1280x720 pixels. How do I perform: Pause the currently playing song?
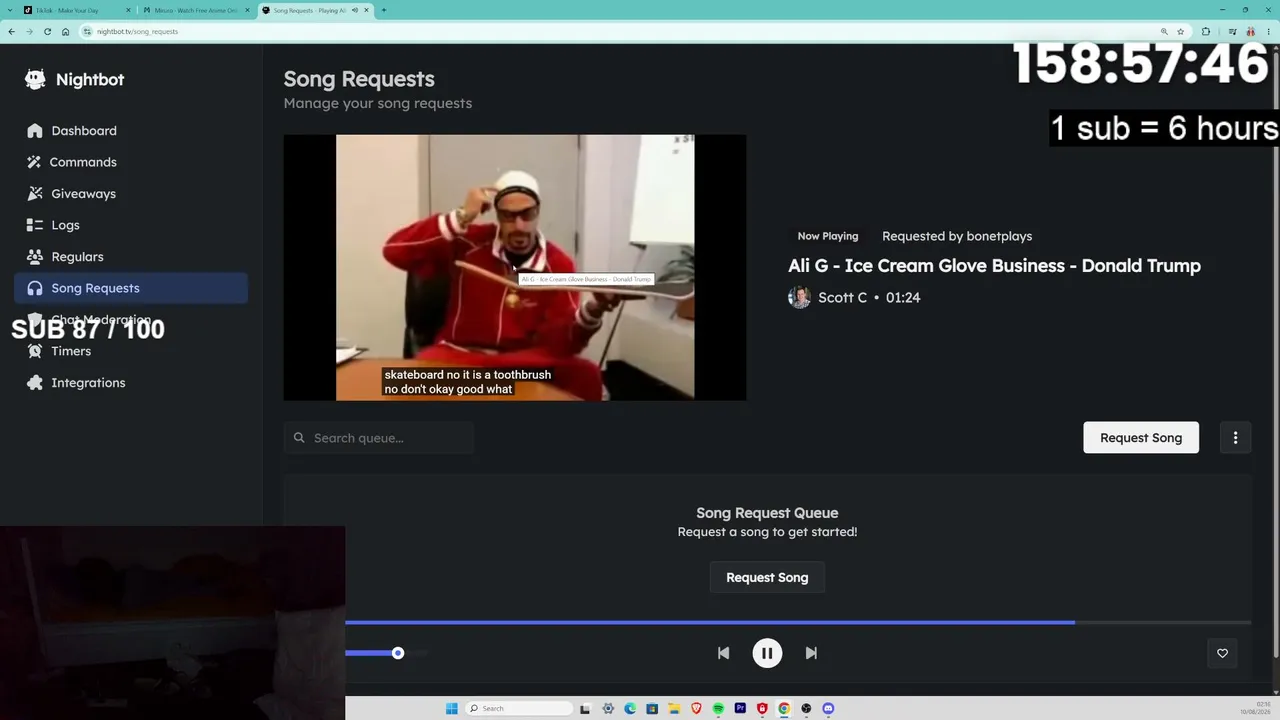click(x=767, y=653)
